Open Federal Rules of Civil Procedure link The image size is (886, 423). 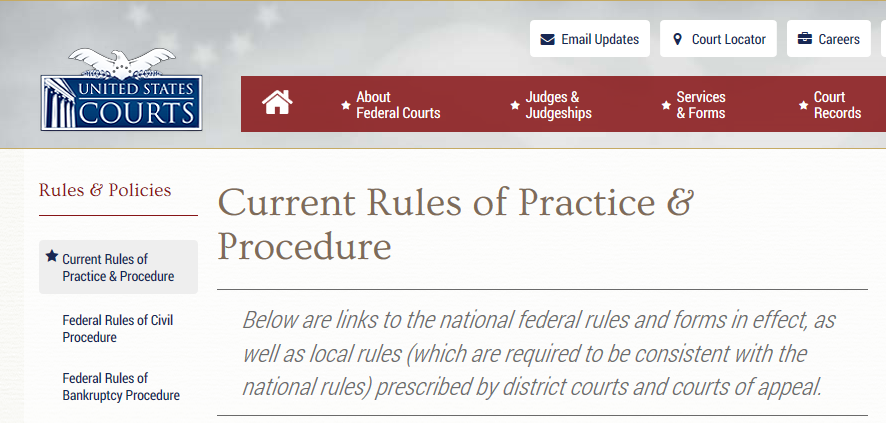118,329
